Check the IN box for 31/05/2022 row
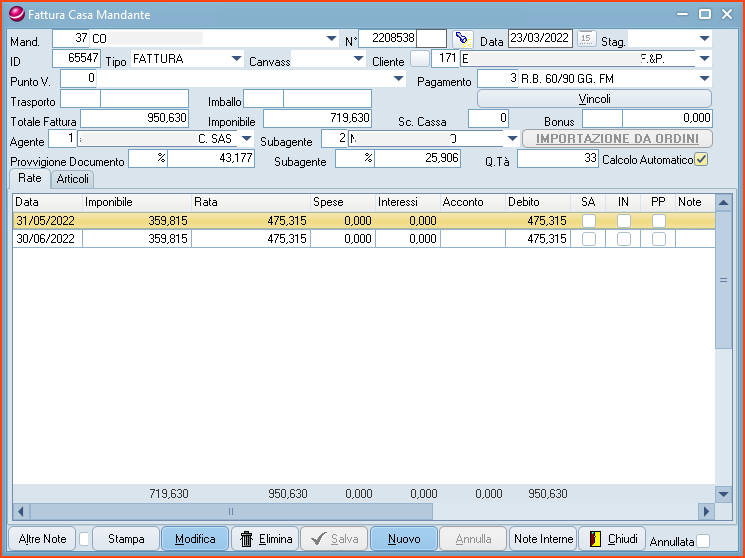Image resolution: width=745 pixels, height=558 pixels. click(x=623, y=221)
